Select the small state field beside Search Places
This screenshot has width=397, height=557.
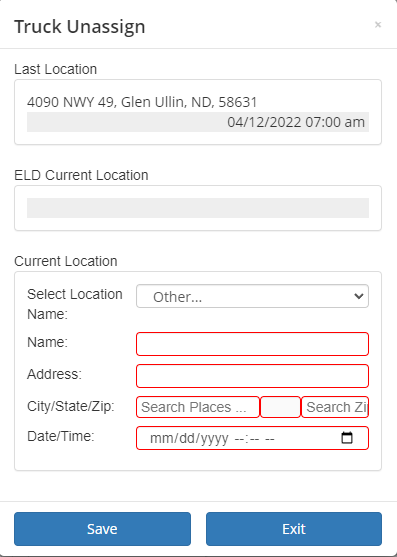281,407
